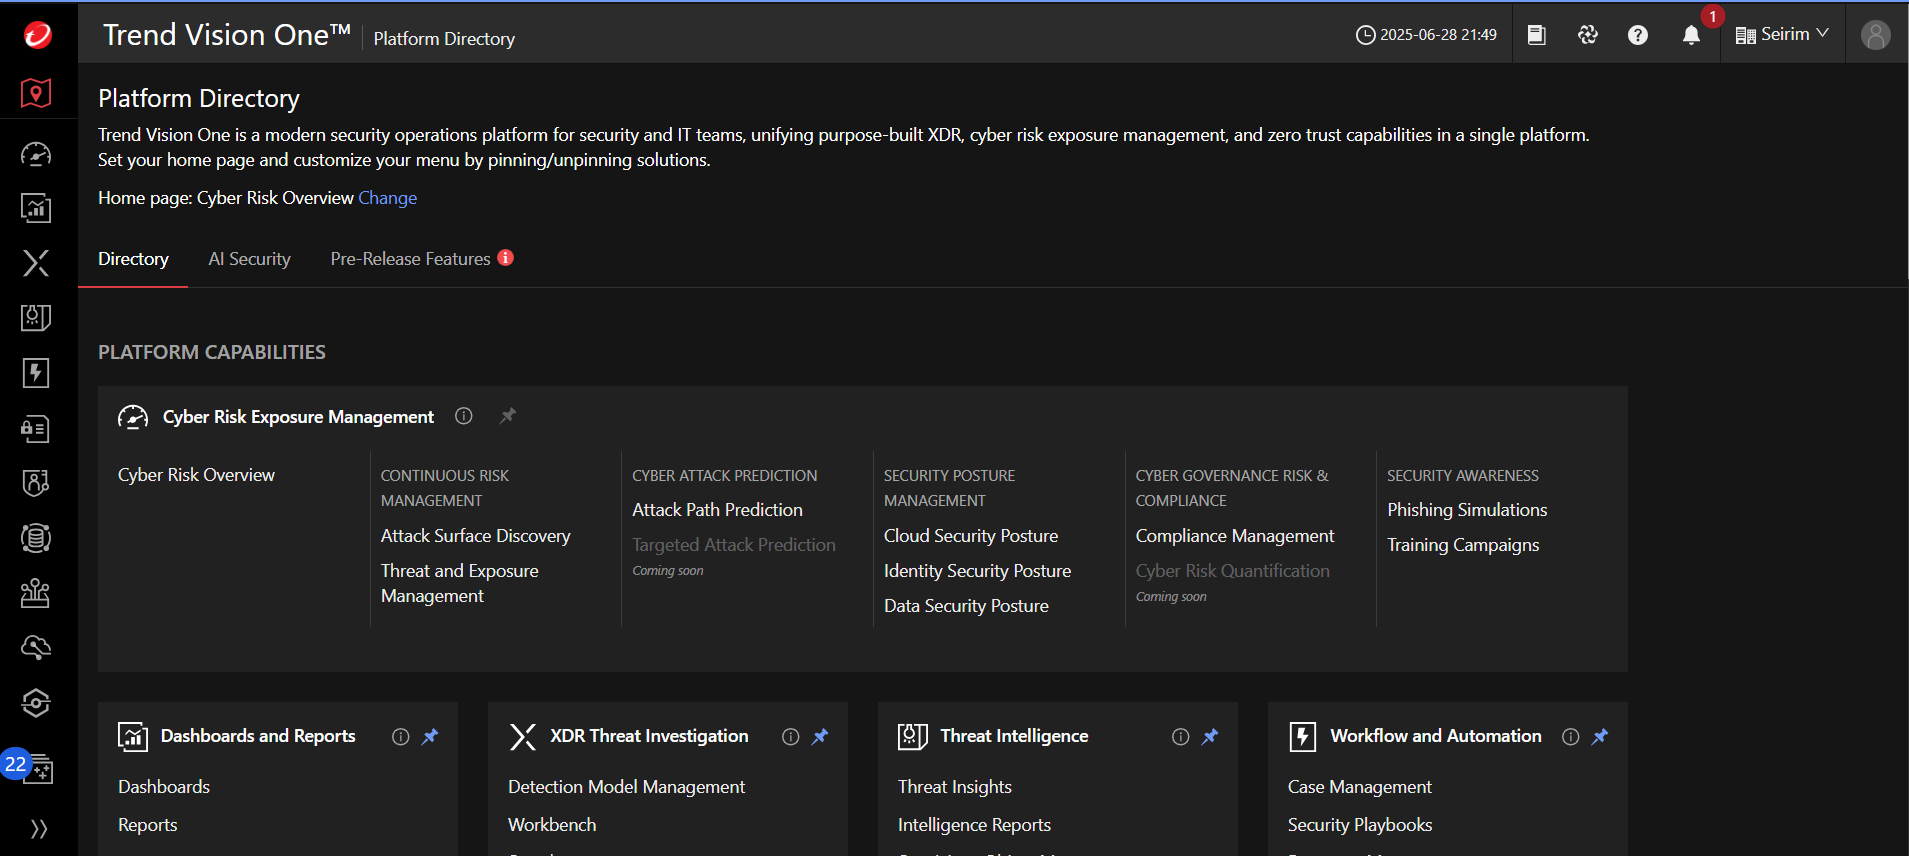1909x856 pixels.
Task: Open Cyber Risk Overview
Action: pos(196,475)
